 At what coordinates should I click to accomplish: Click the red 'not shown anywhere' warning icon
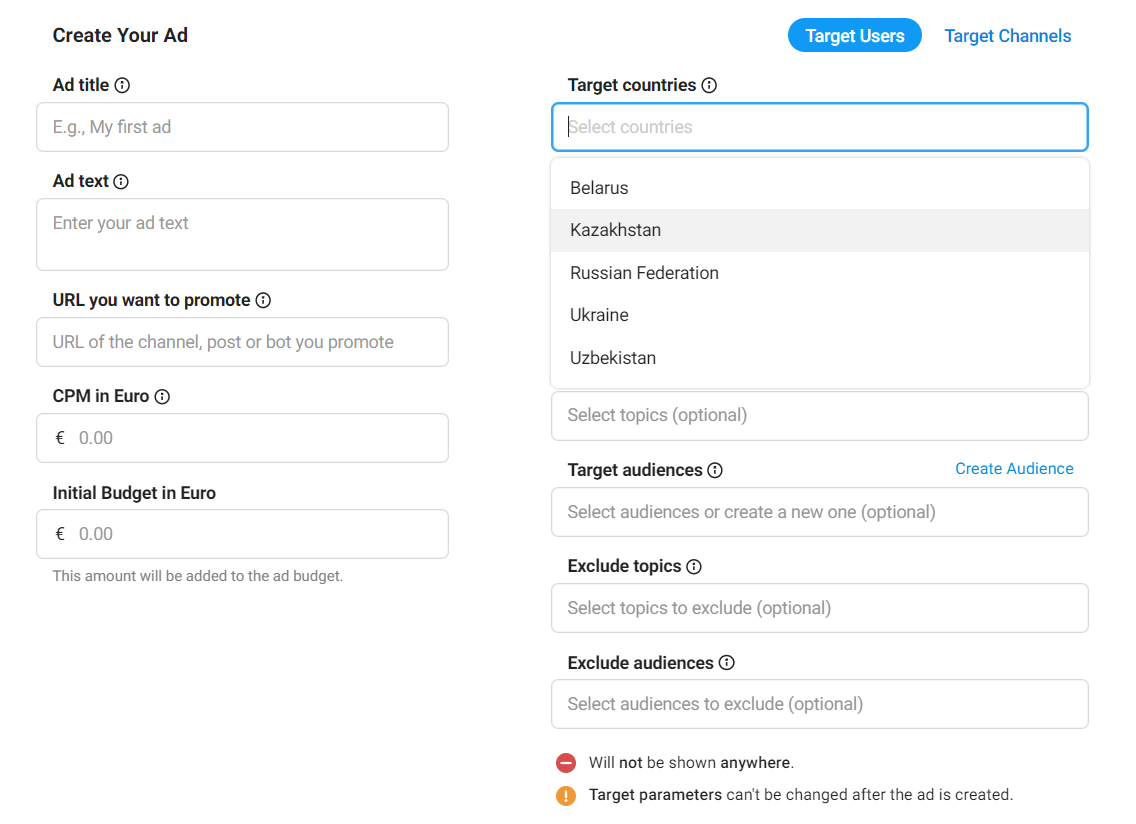tap(565, 762)
